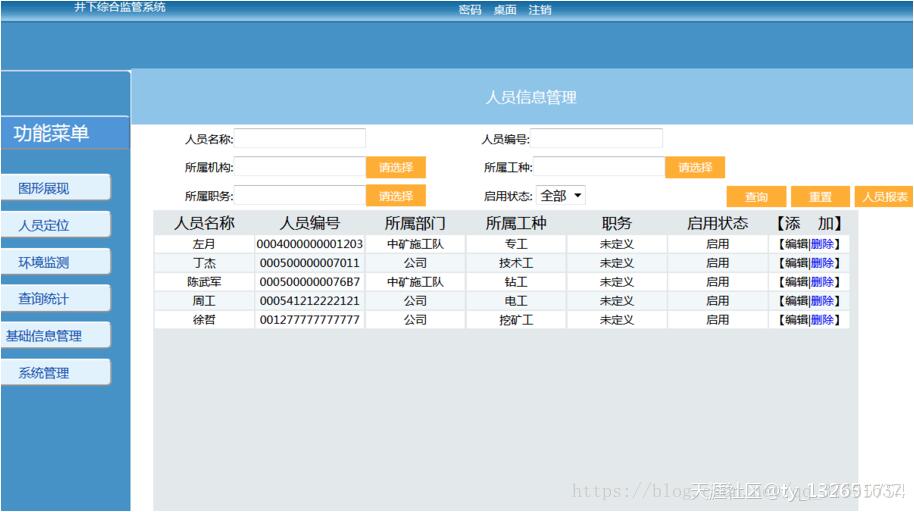Image resolution: width=914 pixels, height=512 pixels.
Task: Click the 钻工 job type cell
Action: pos(516,282)
